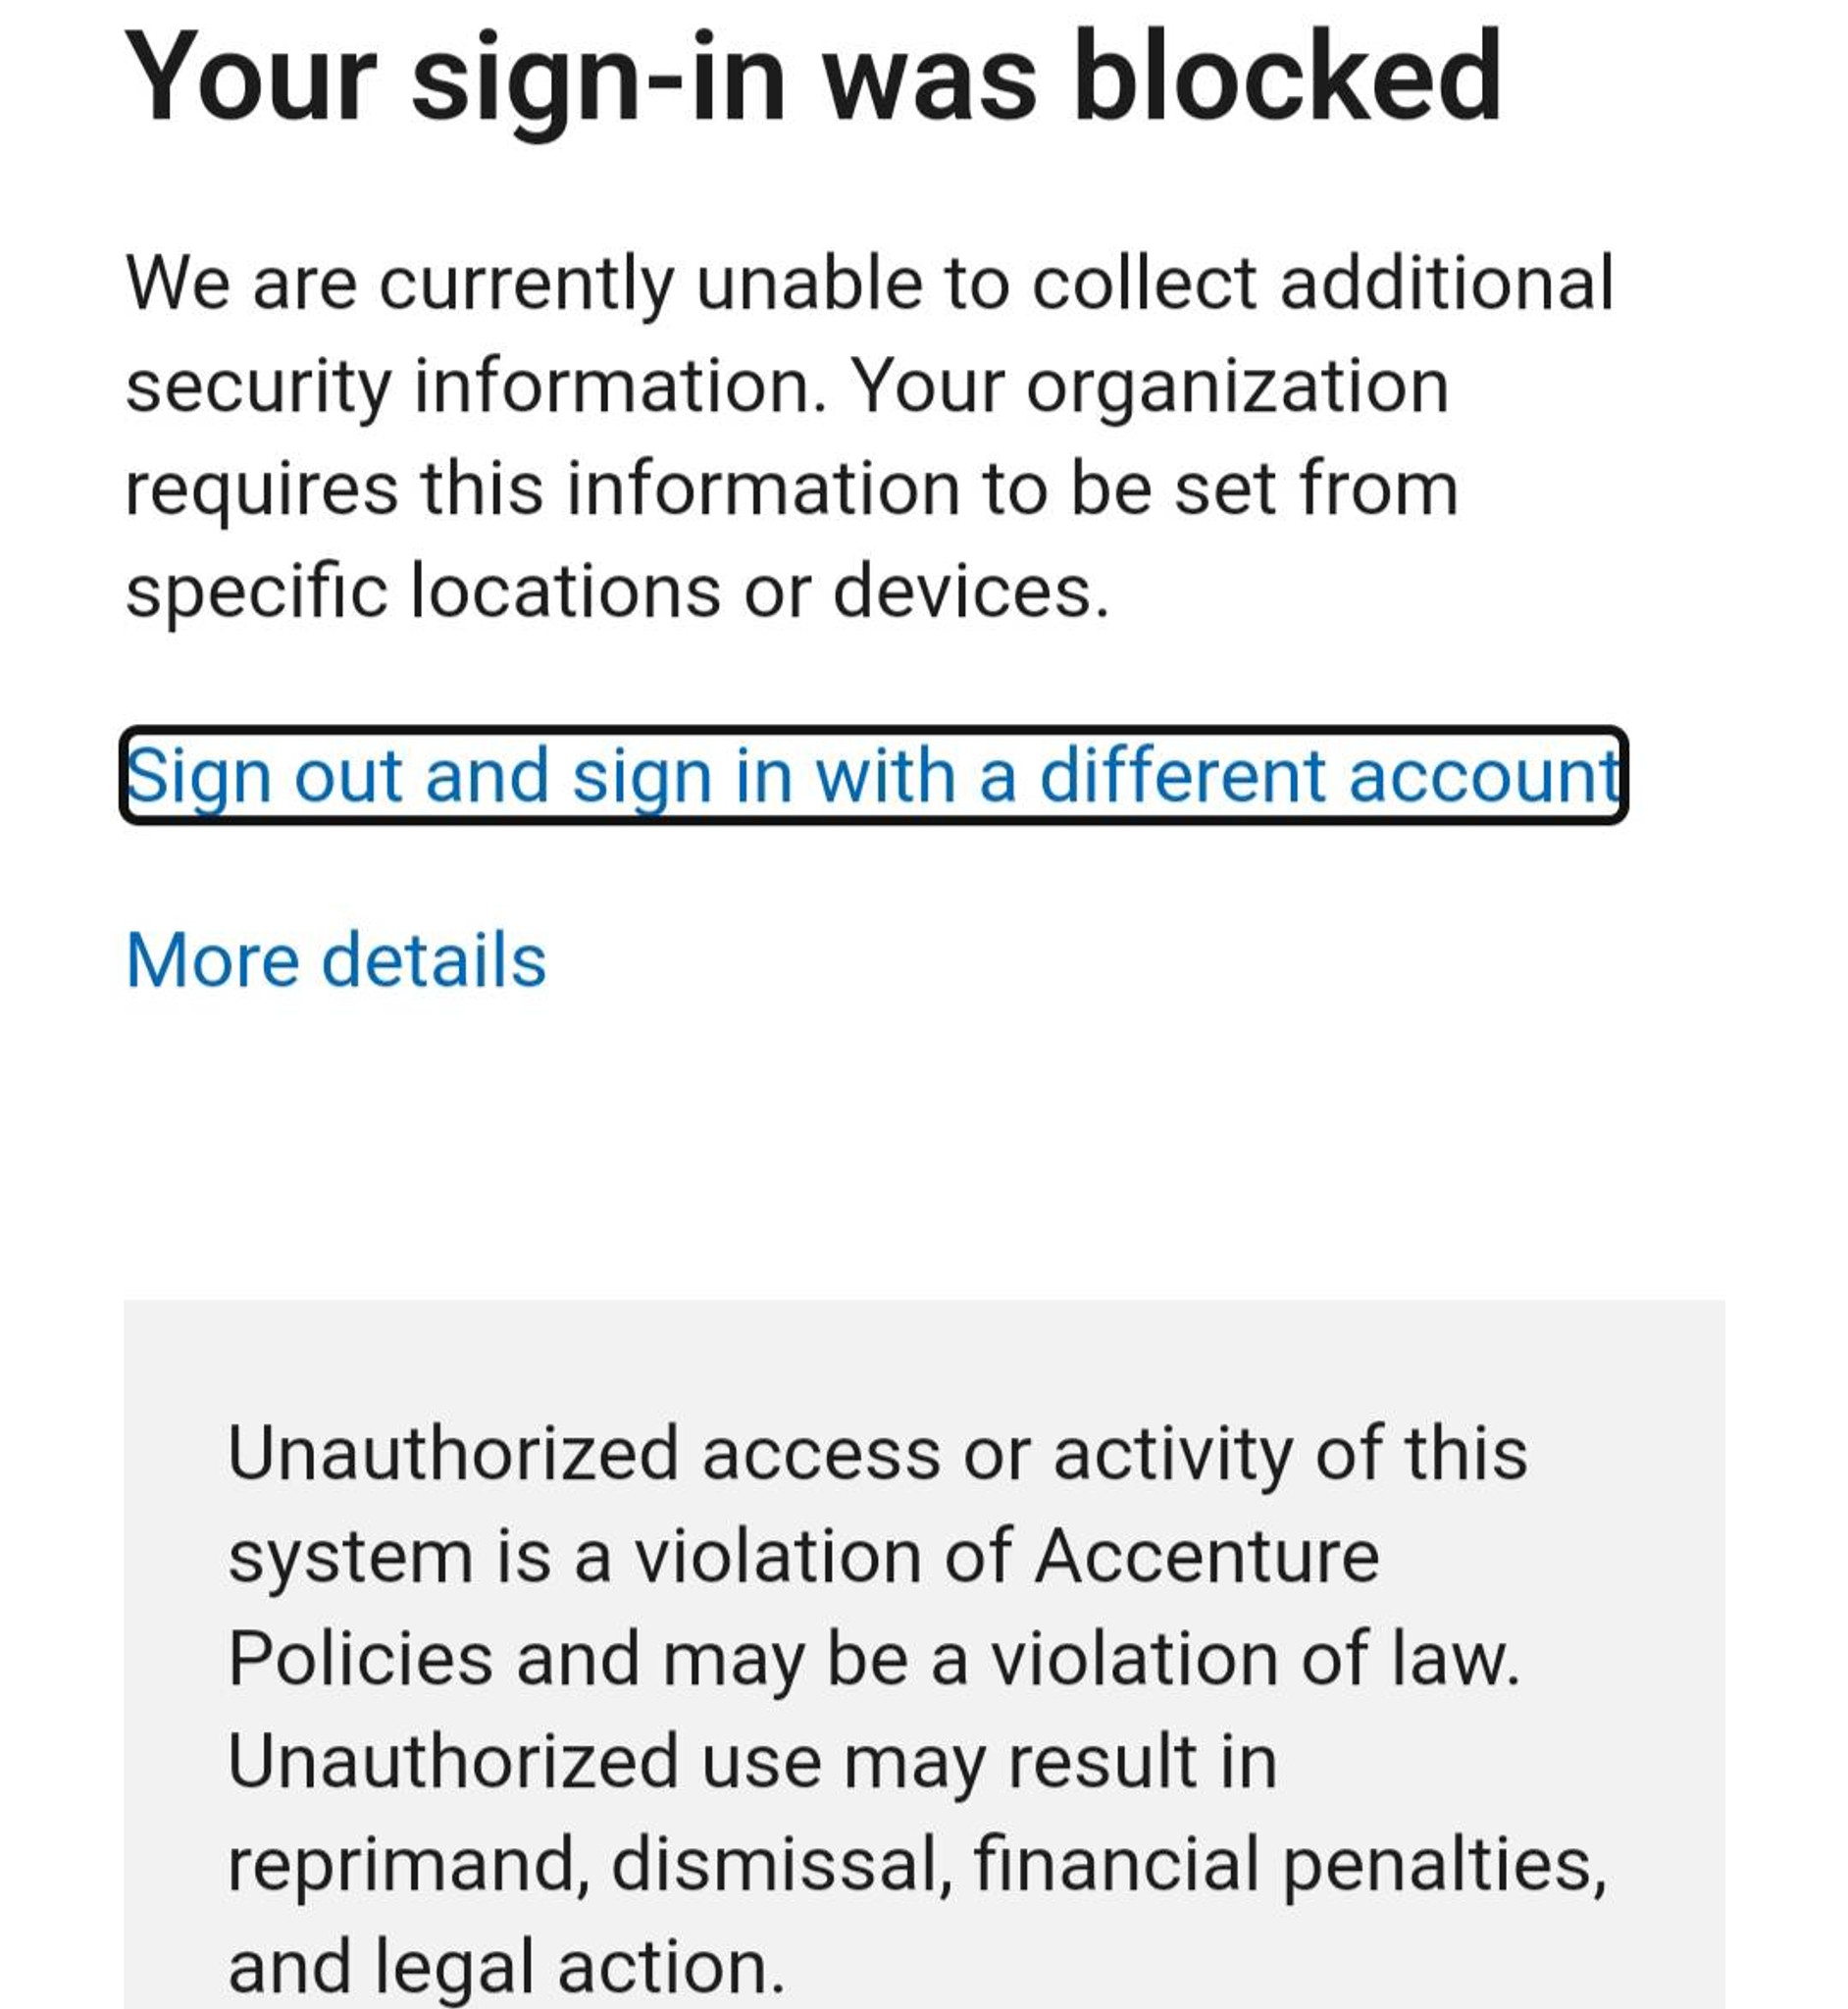Click the text 'reprimand, dismissal, financial penalties,'

pyautogui.click(x=917, y=1865)
